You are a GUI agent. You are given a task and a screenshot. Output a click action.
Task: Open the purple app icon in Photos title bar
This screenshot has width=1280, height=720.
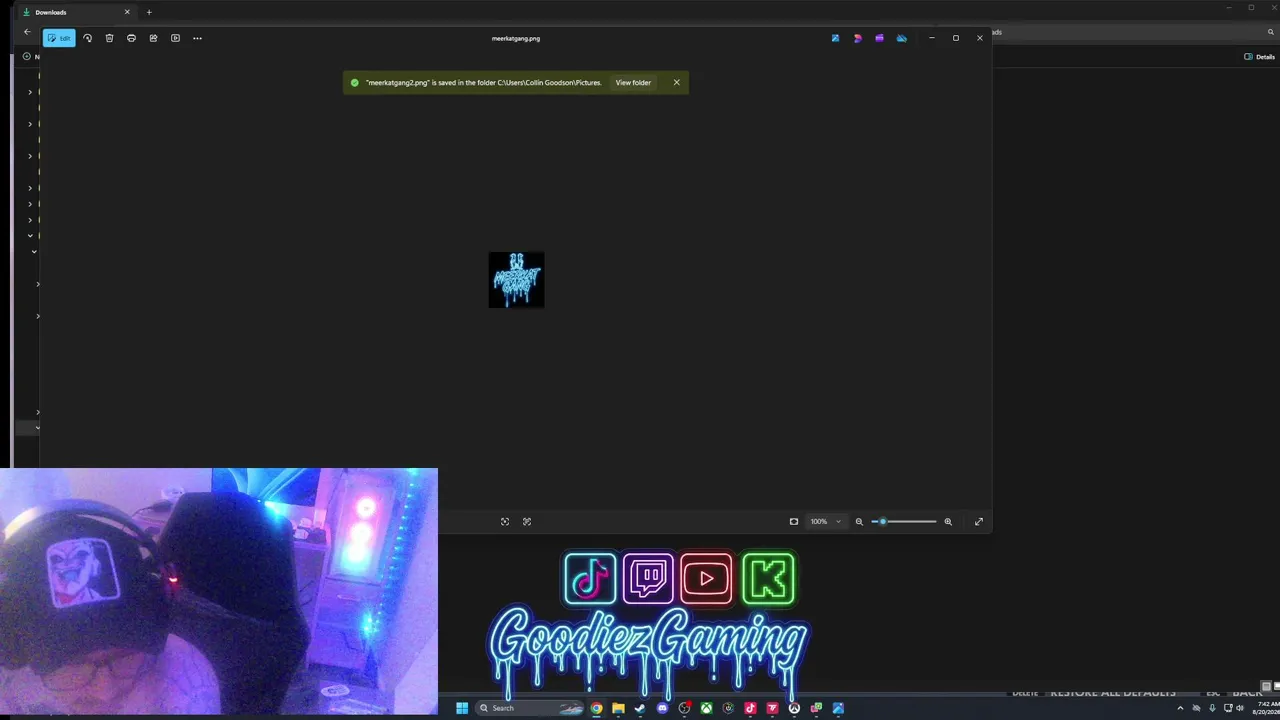click(x=879, y=38)
